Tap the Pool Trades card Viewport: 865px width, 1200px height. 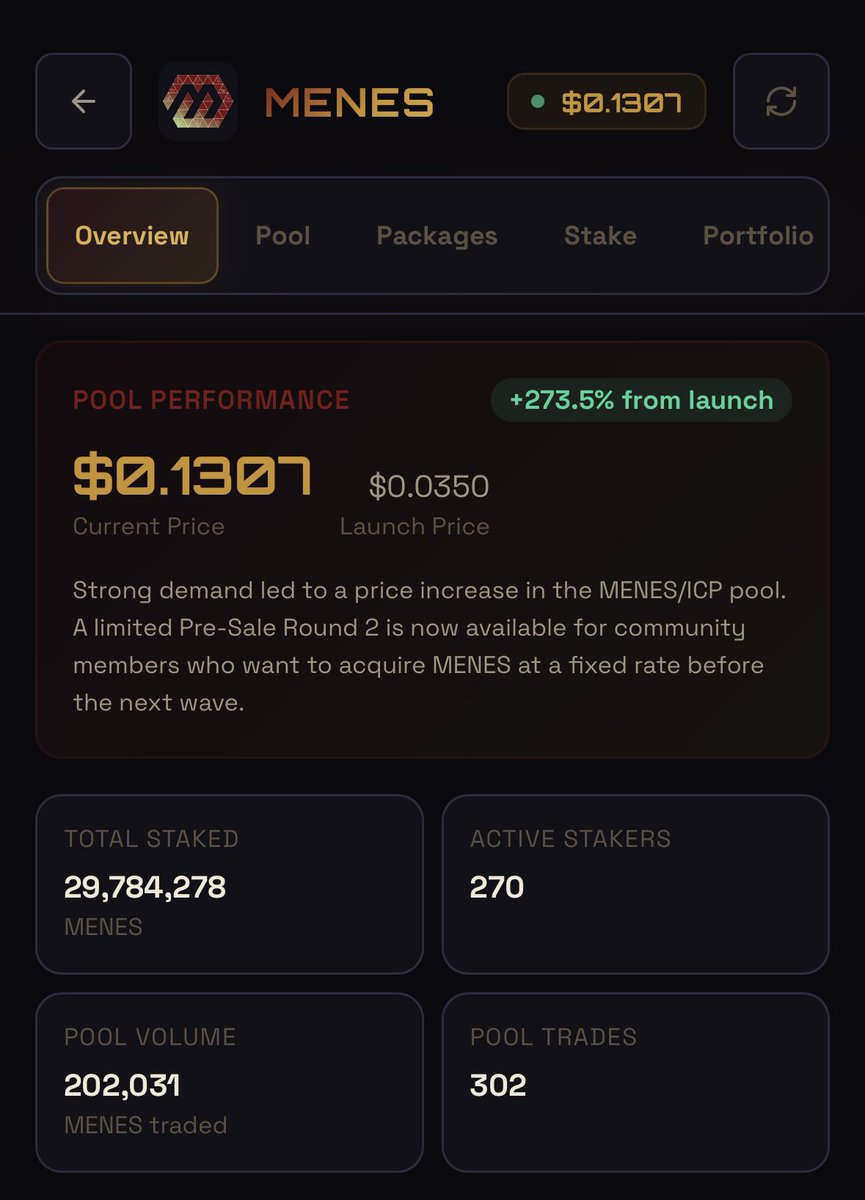(x=635, y=1082)
